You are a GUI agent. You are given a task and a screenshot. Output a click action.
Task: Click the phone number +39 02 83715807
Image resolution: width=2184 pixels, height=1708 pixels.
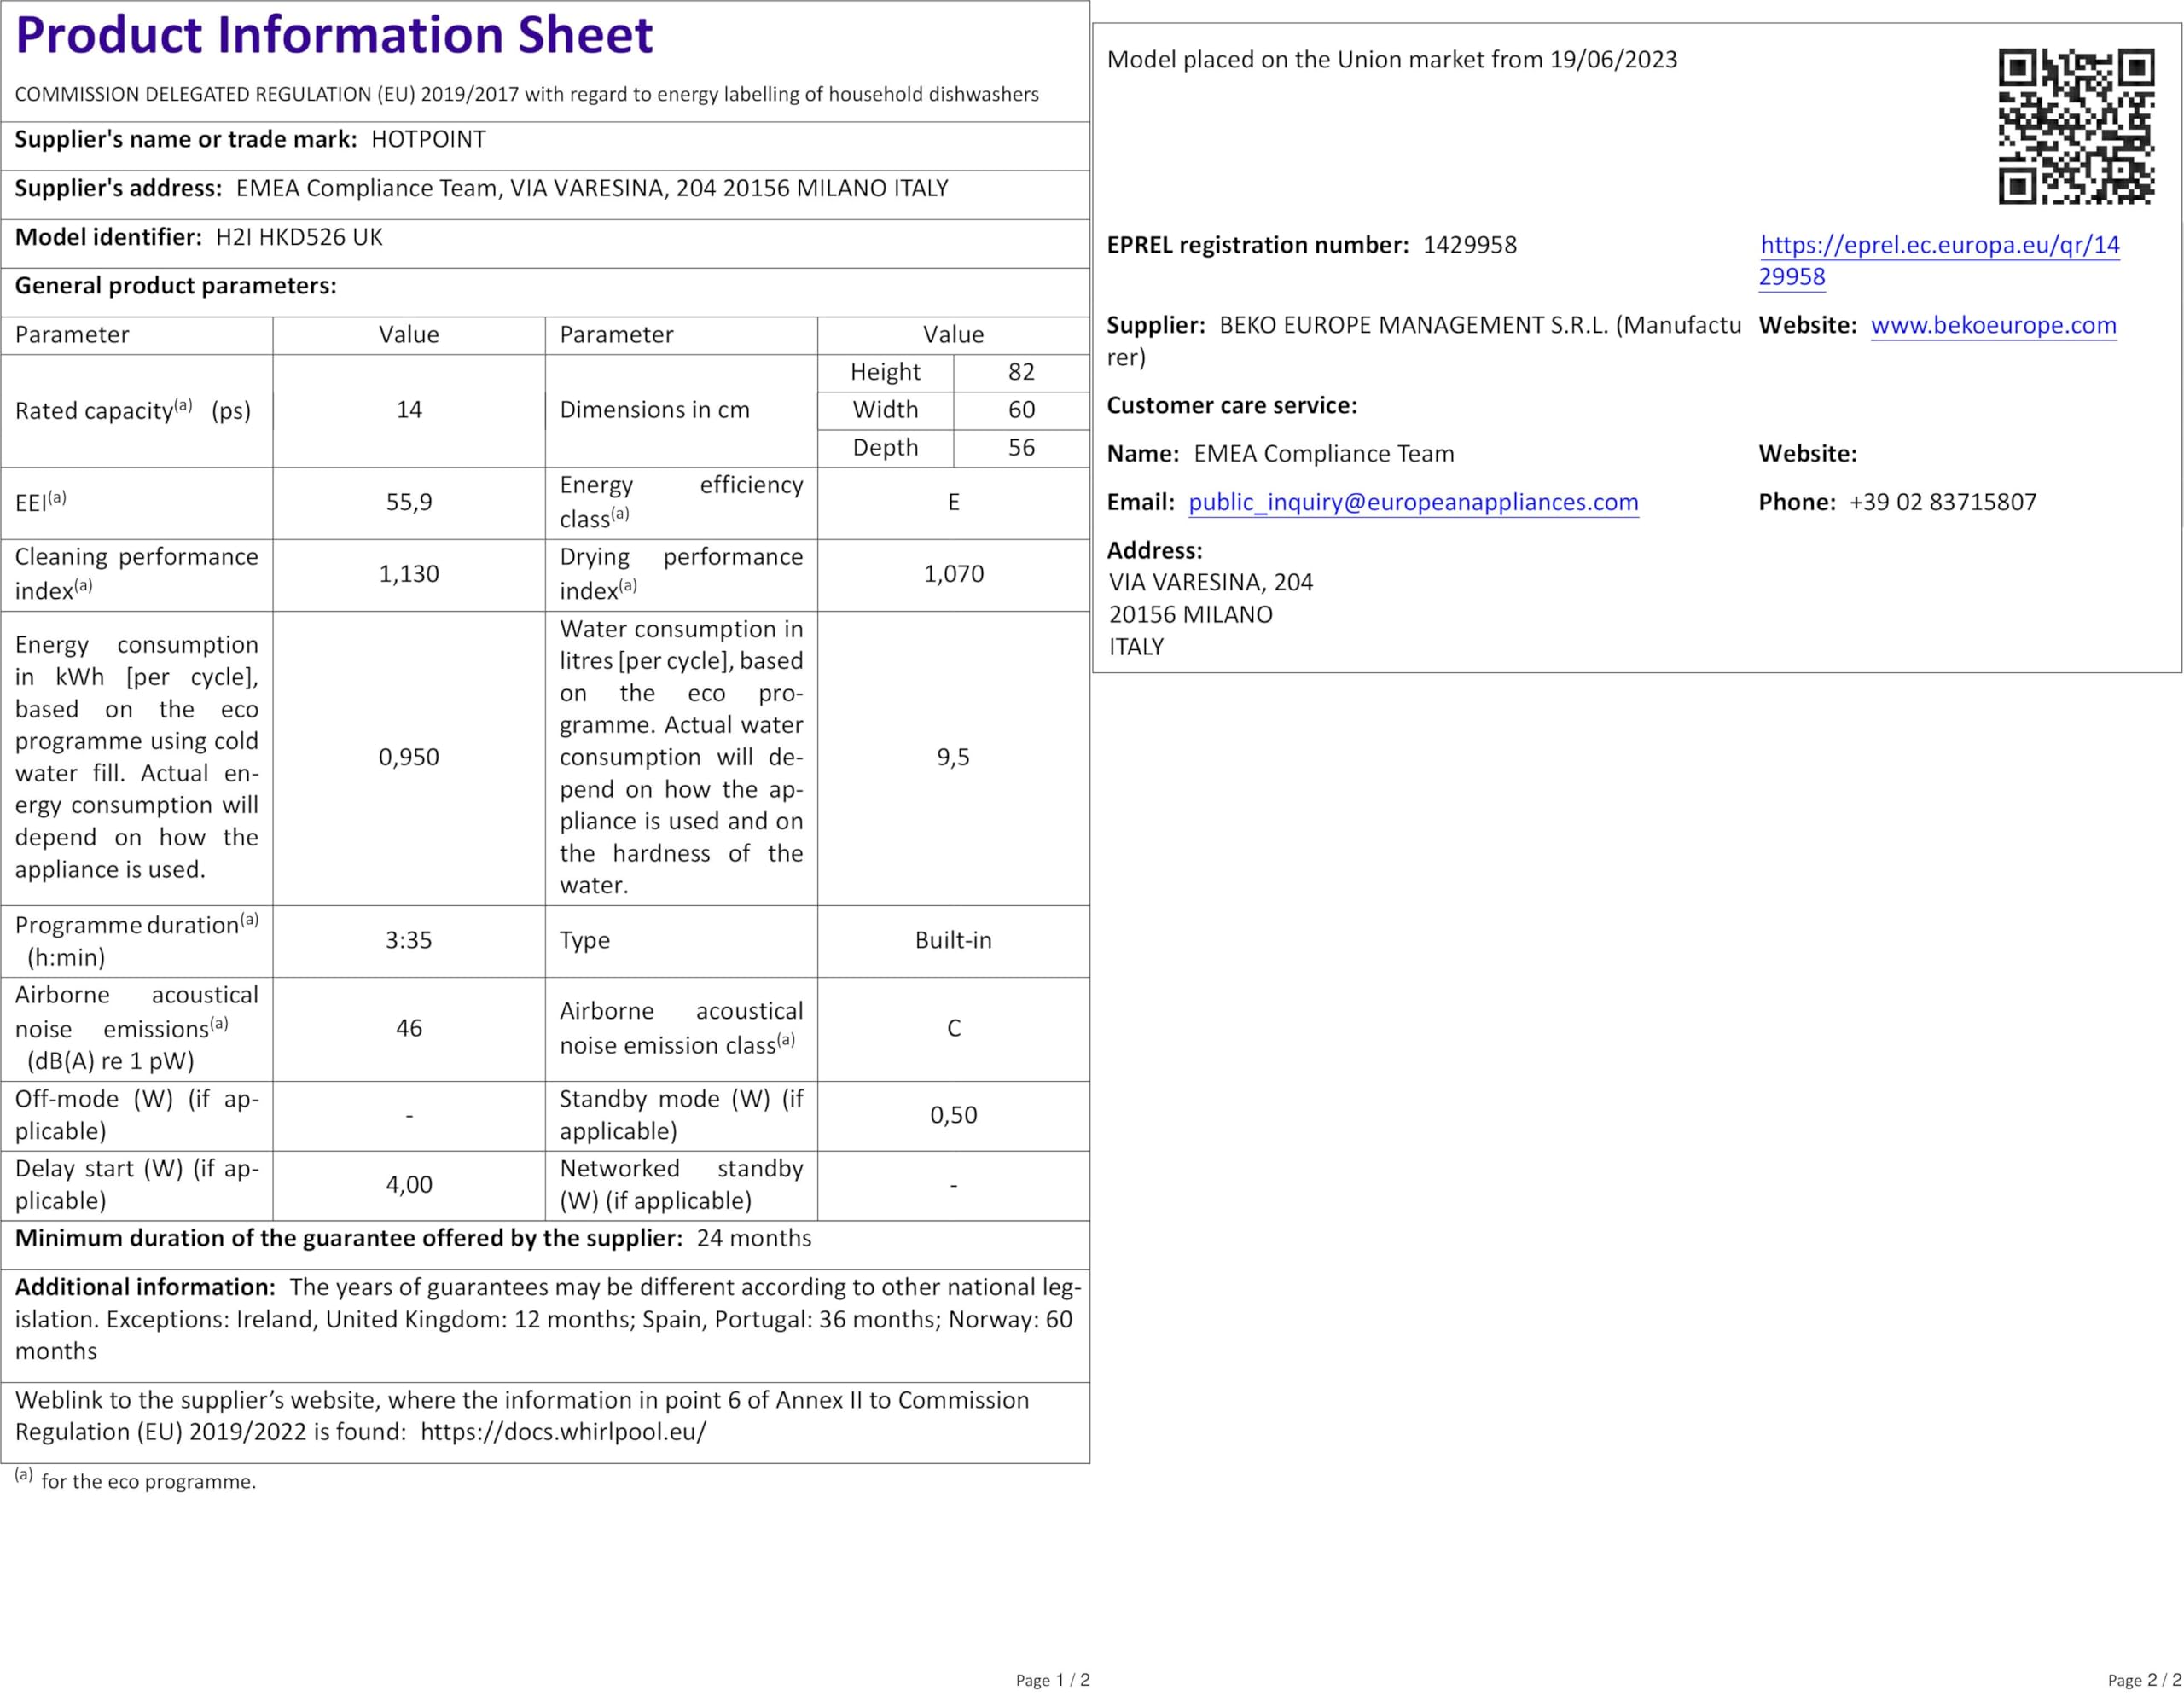tap(1942, 502)
